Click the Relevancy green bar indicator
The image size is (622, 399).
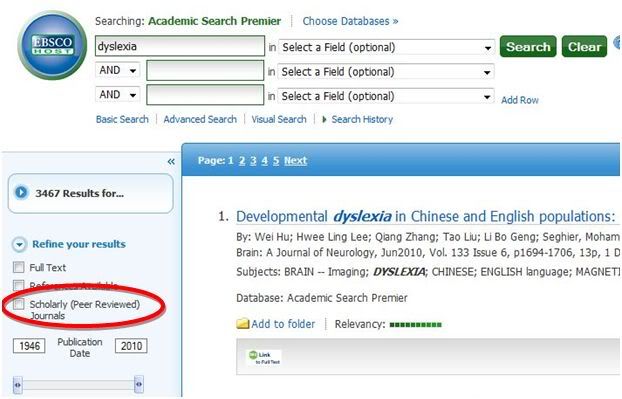[x=415, y=325]
